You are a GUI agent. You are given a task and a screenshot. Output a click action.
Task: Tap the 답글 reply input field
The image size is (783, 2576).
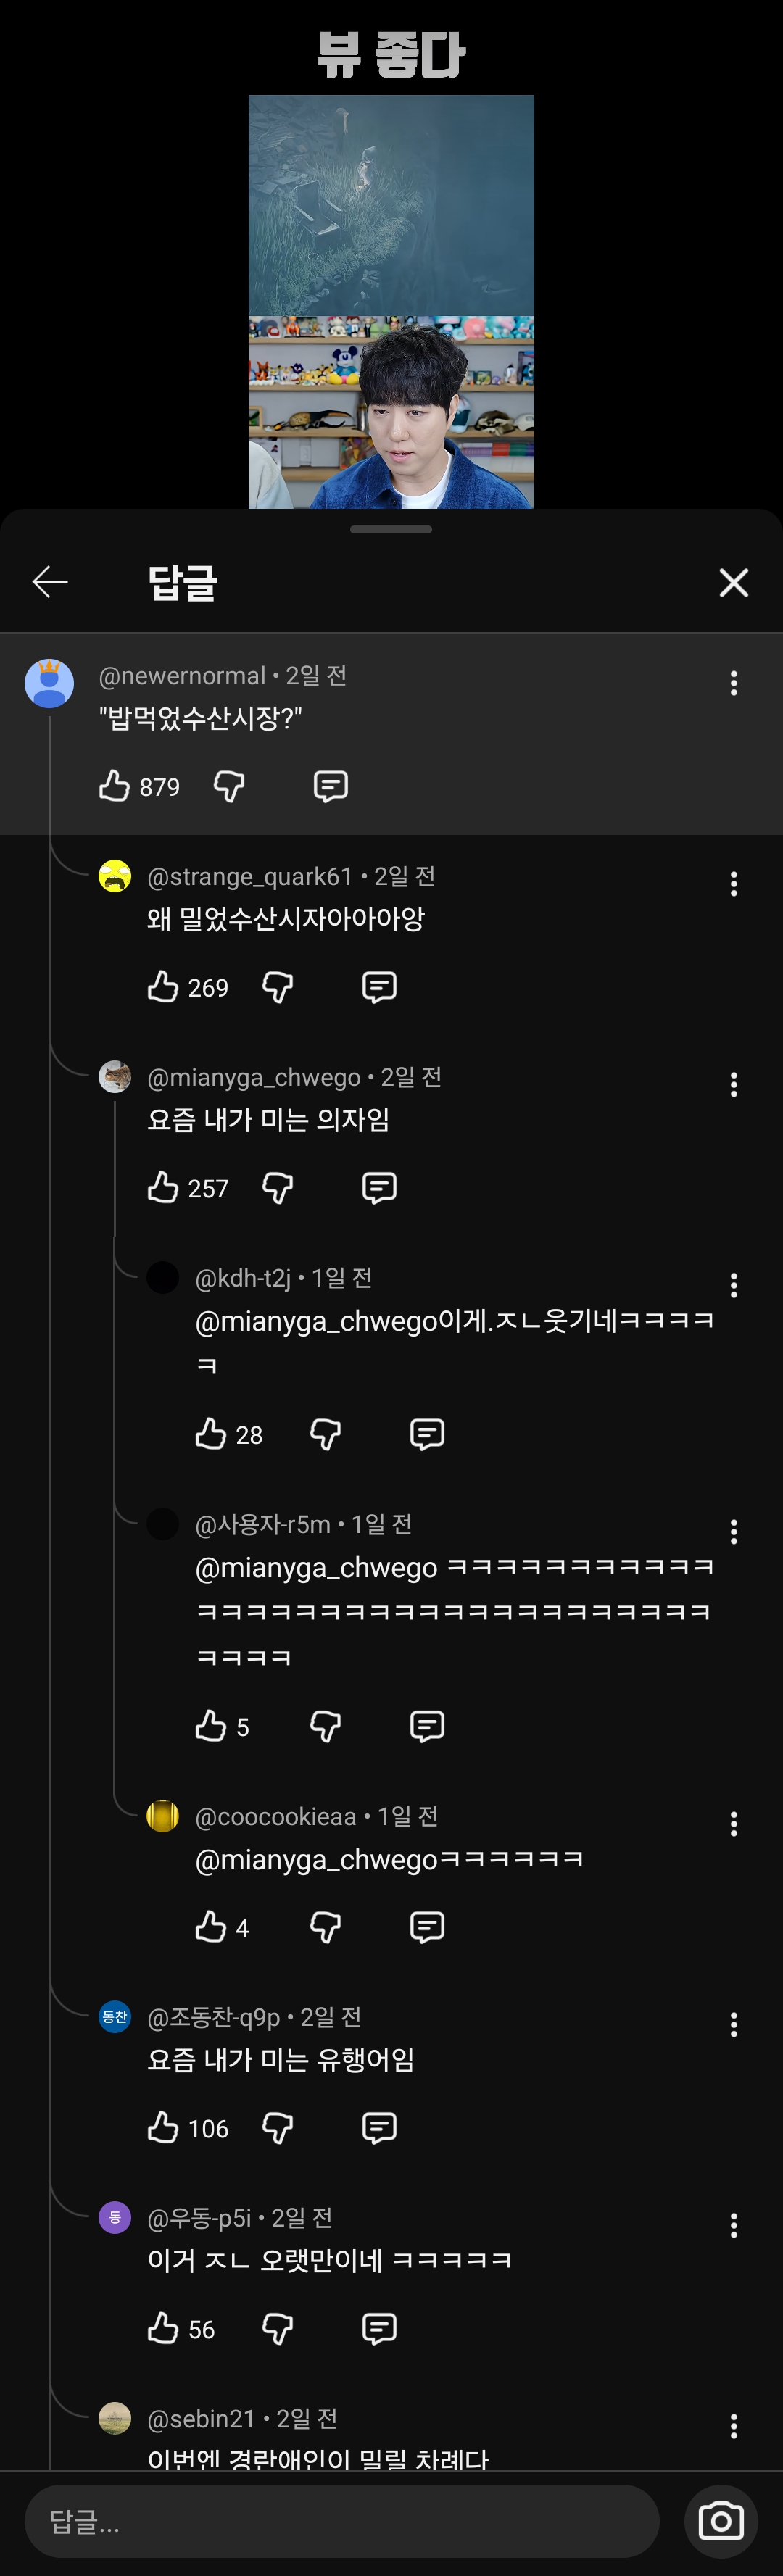pos(341,2521)
